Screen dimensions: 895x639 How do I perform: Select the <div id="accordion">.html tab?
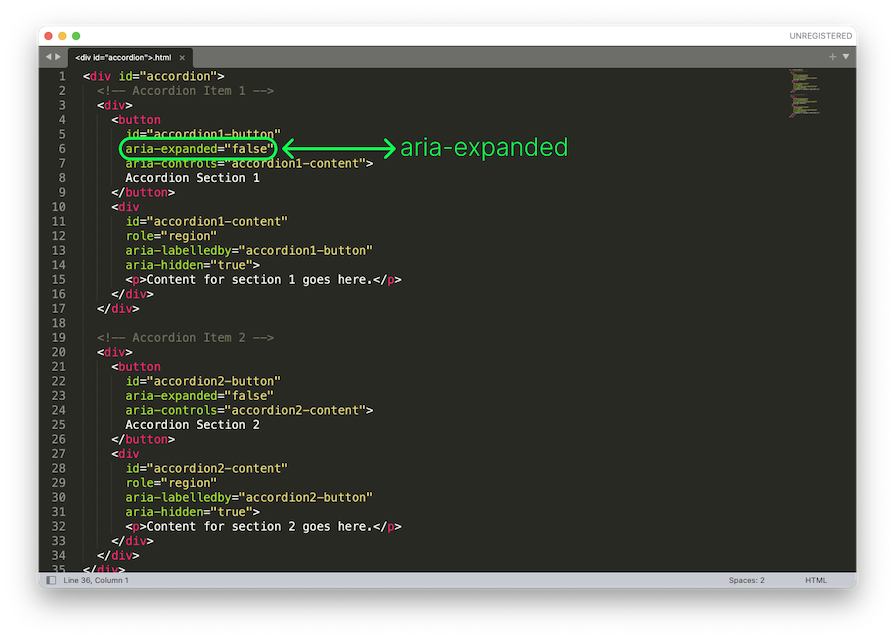tap(123, 58)
